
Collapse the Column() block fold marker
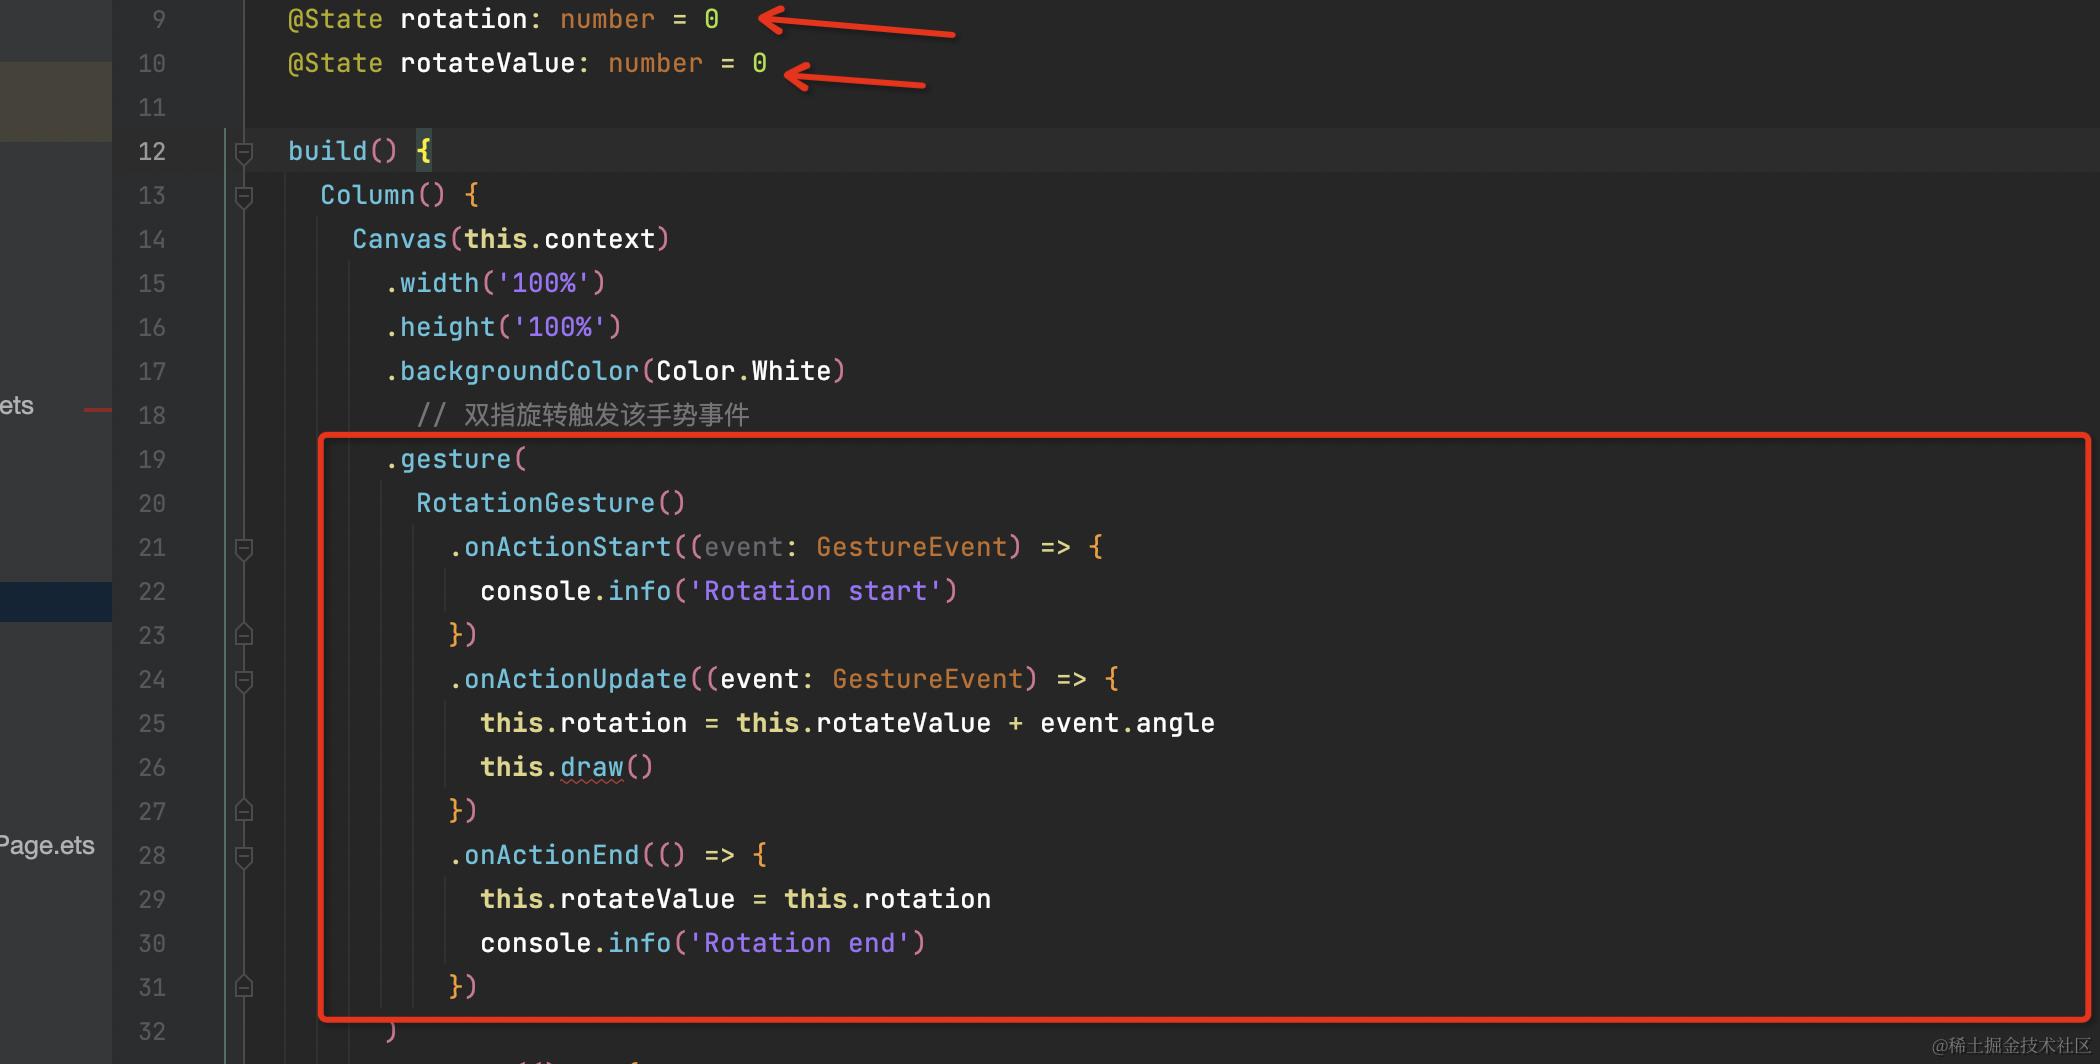pos(243,196)
